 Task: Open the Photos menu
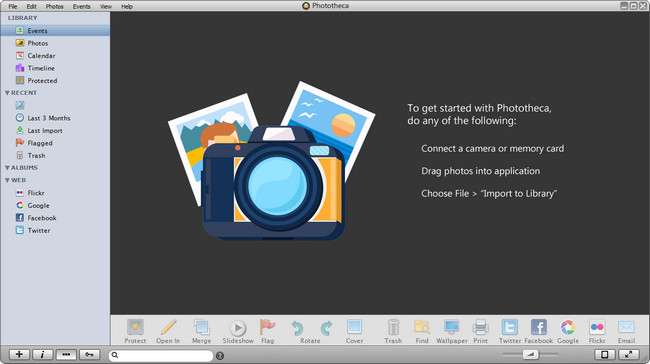pyautogui.click(x=54, y=6)
